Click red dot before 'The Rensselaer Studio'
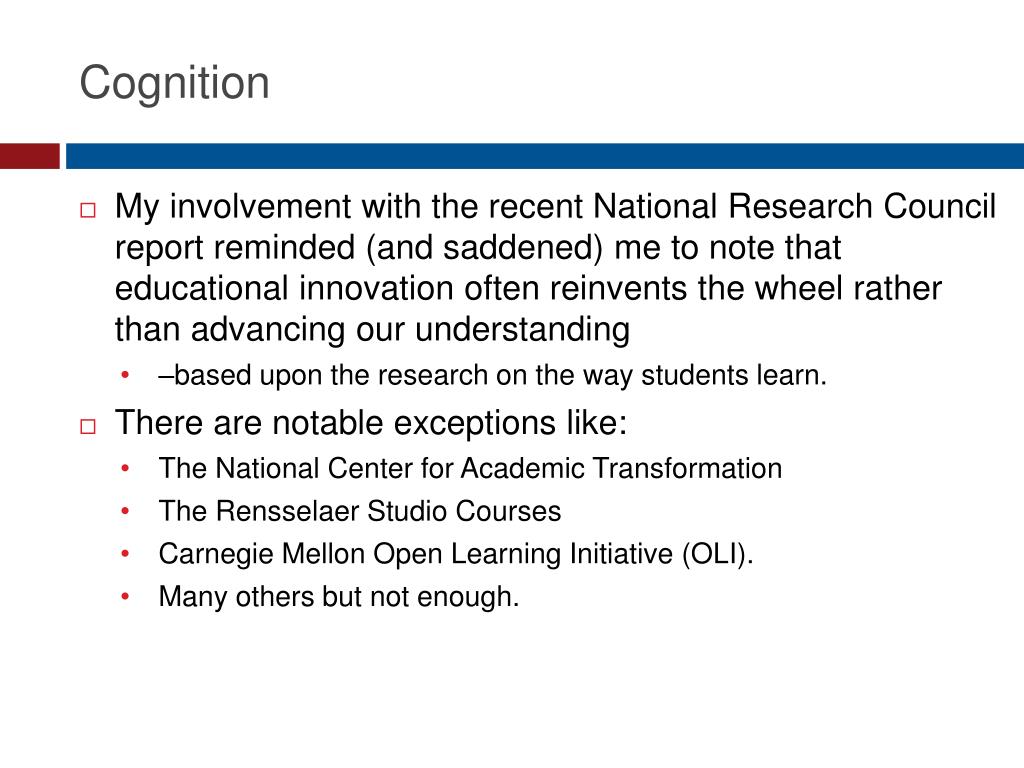The width and height of the screenshot is (1024, 768). point(125,511)
